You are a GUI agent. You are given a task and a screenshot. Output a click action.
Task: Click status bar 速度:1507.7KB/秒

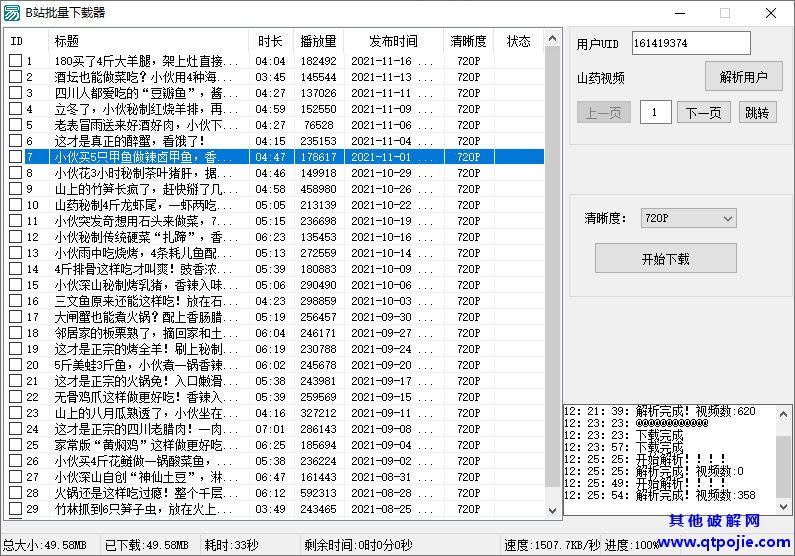tap(552, 545)
